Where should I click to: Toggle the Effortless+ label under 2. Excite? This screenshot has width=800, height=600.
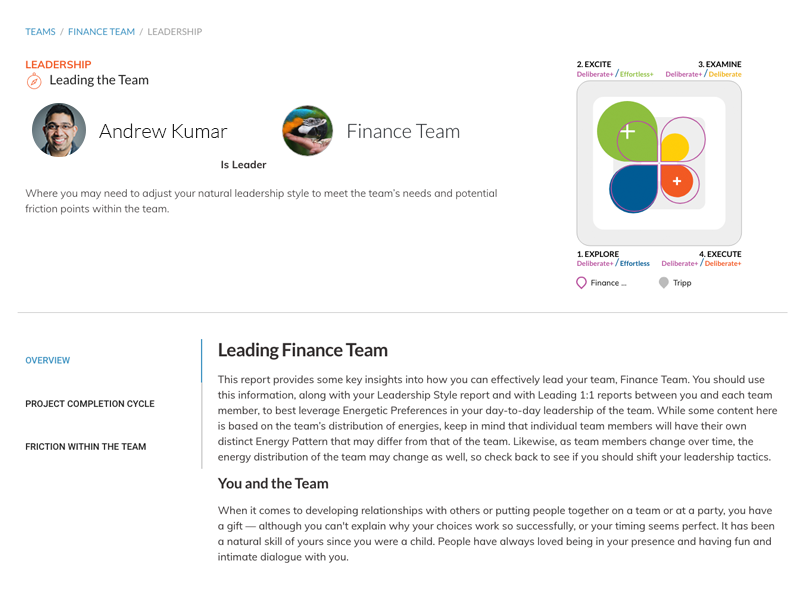(637, 73)
